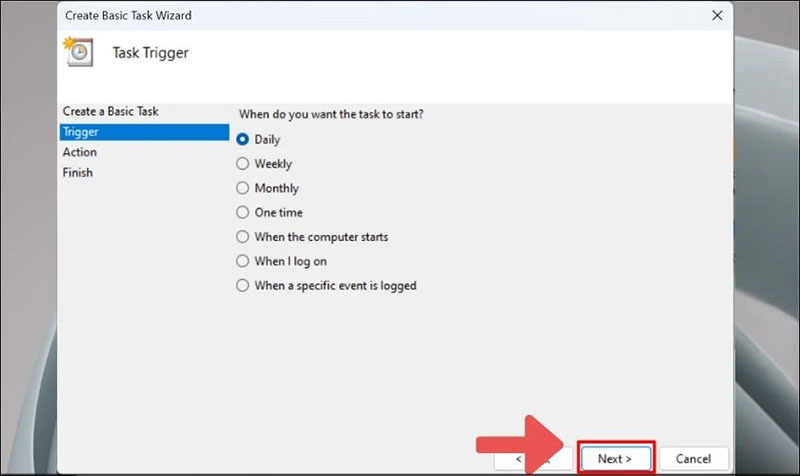Jump to the Finish step
Image resolution: width=800 pixels, height=476 pixels.
78,172
